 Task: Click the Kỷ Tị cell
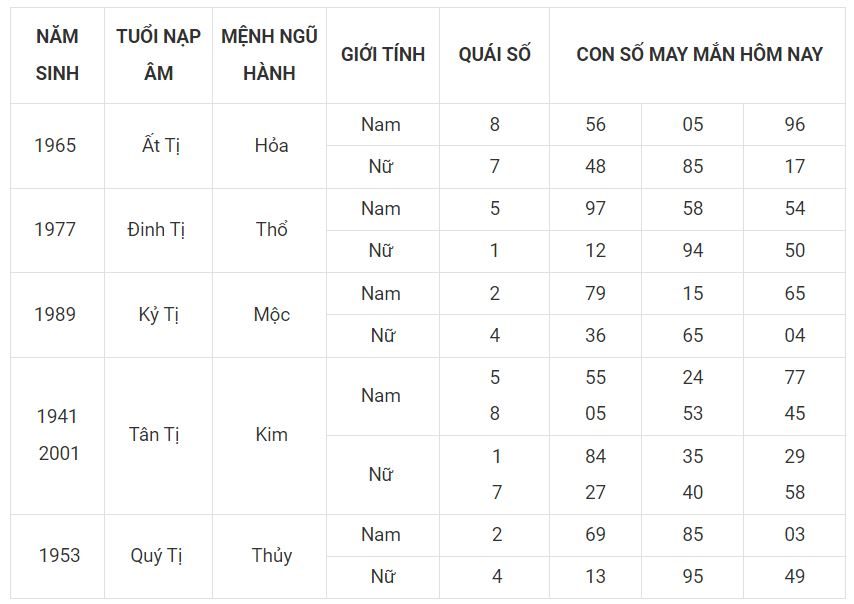158,315
